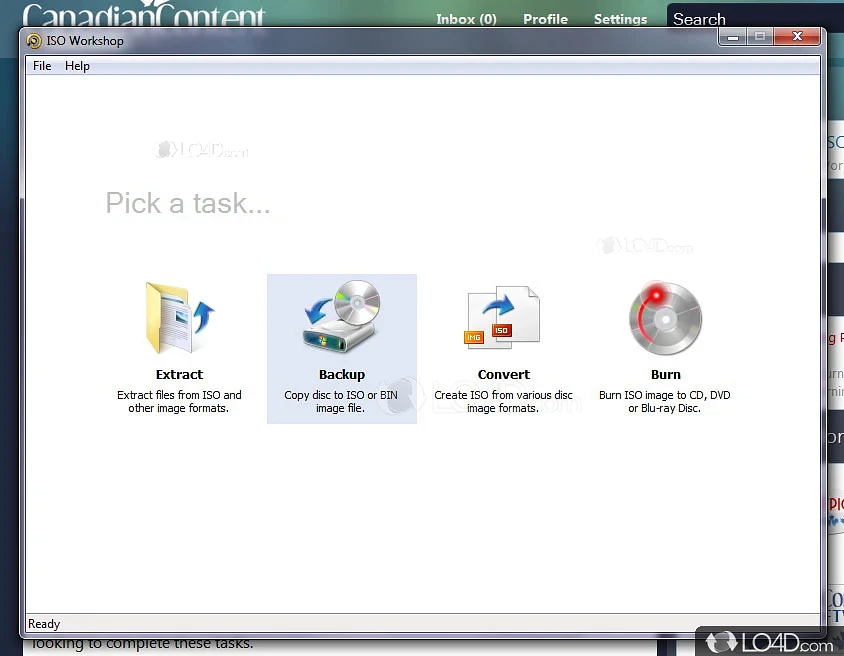This screenshot has height=656, width=844.
Task: Click the 'Ready' status bar text
Action: click(x=44, y=624)
